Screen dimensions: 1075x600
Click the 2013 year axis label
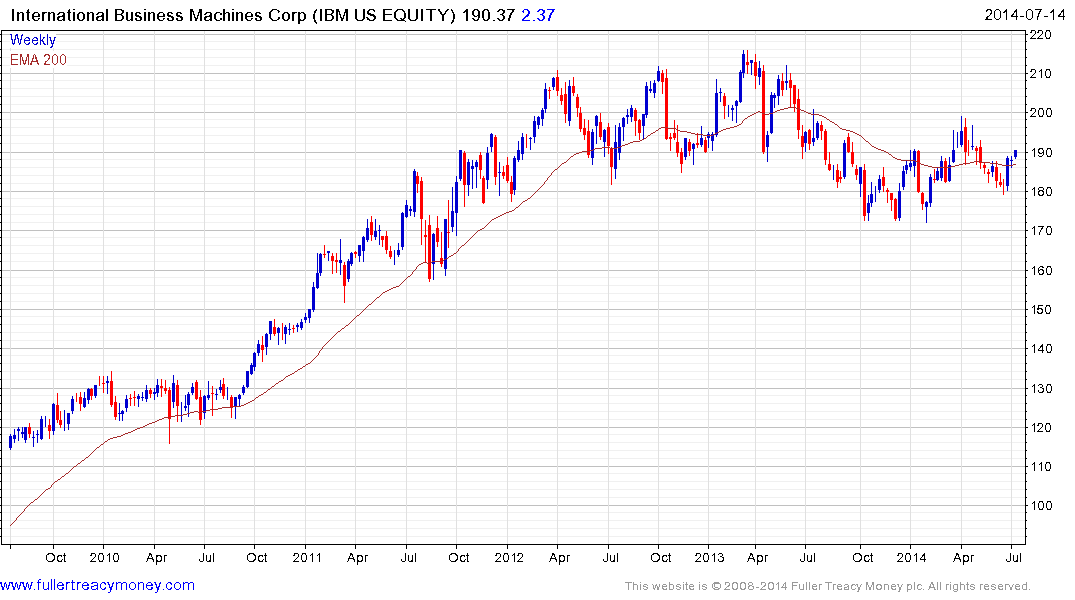click(x=709, y=557)
